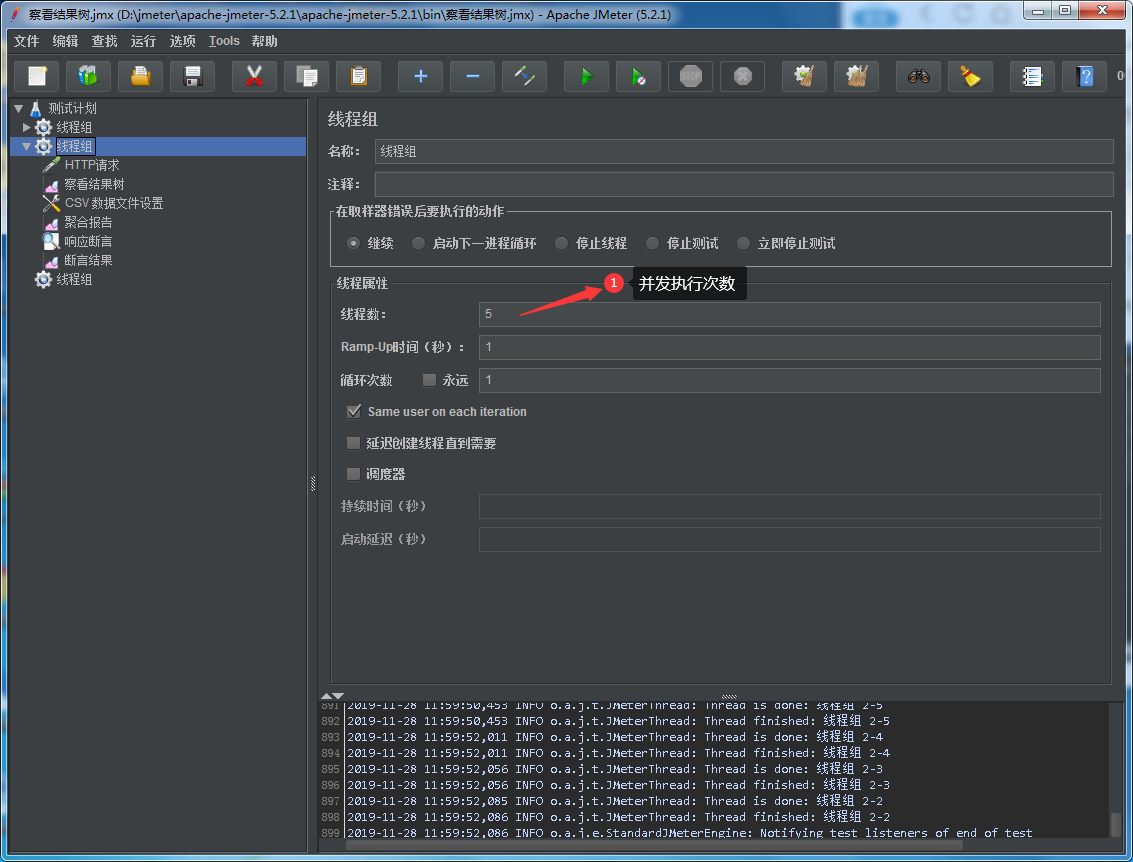The height and width of the screenshot is (862, 1133).
Task: Select 响应断言 in the tree
Action: pos(88,241)
